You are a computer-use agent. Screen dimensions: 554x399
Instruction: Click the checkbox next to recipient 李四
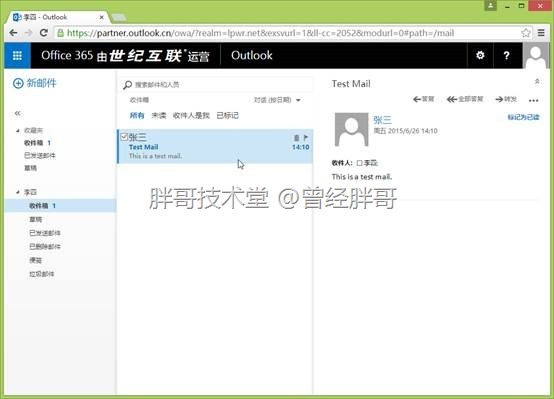359,163
